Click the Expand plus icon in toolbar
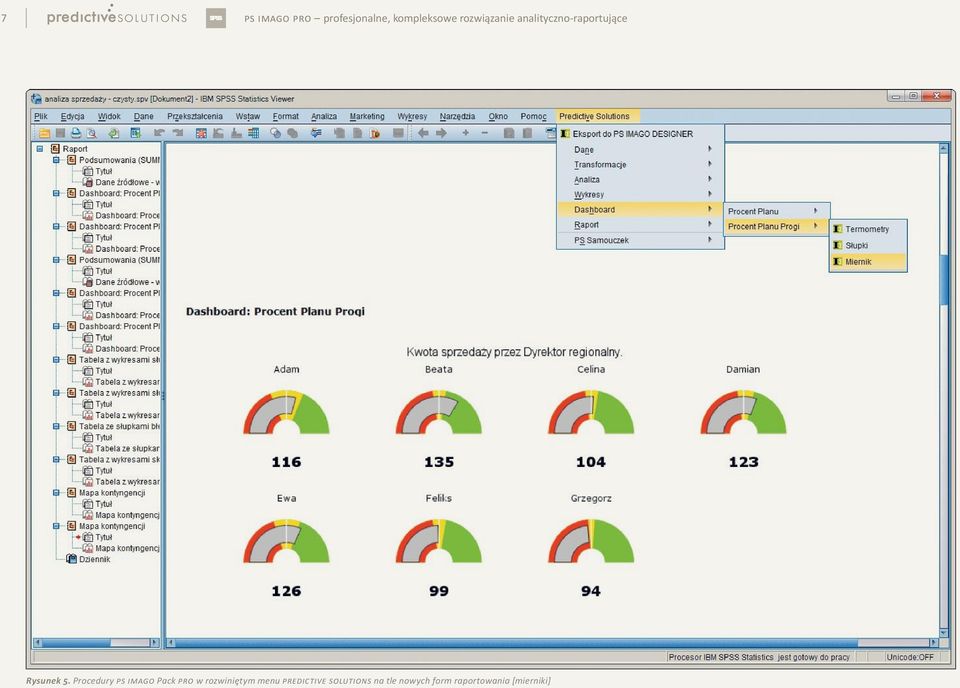The height and width of the screenshot is (688, 960). pyautogui.click(x=466, y=133)
